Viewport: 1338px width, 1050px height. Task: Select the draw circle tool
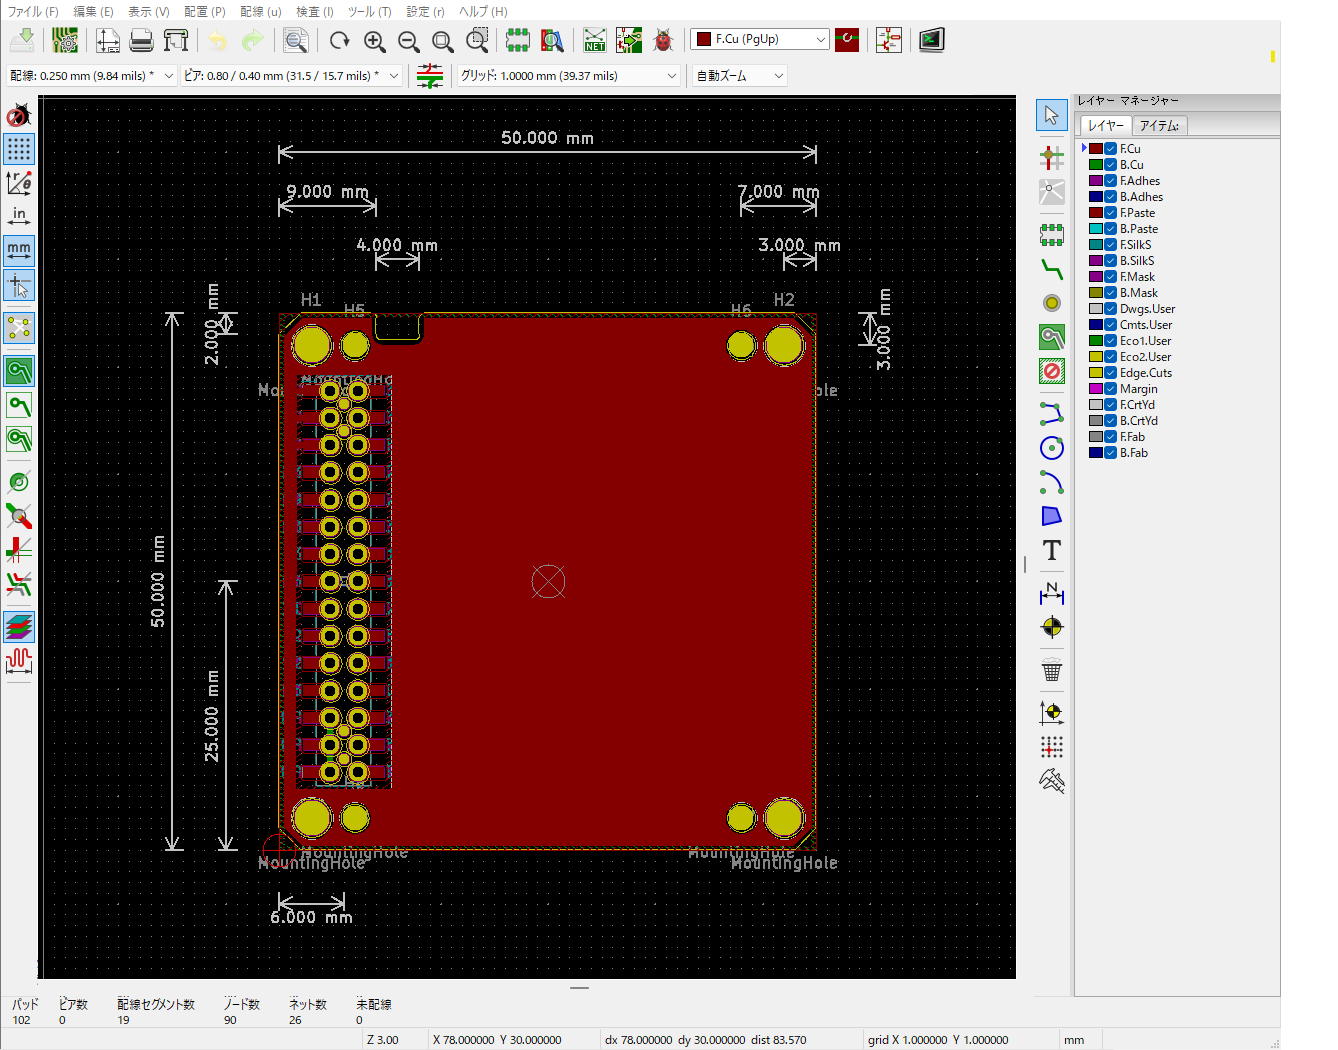coord(1051,448)
